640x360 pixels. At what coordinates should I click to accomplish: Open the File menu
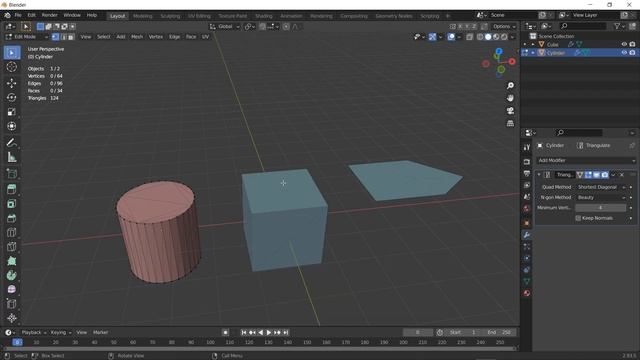[x=18, y=15]
